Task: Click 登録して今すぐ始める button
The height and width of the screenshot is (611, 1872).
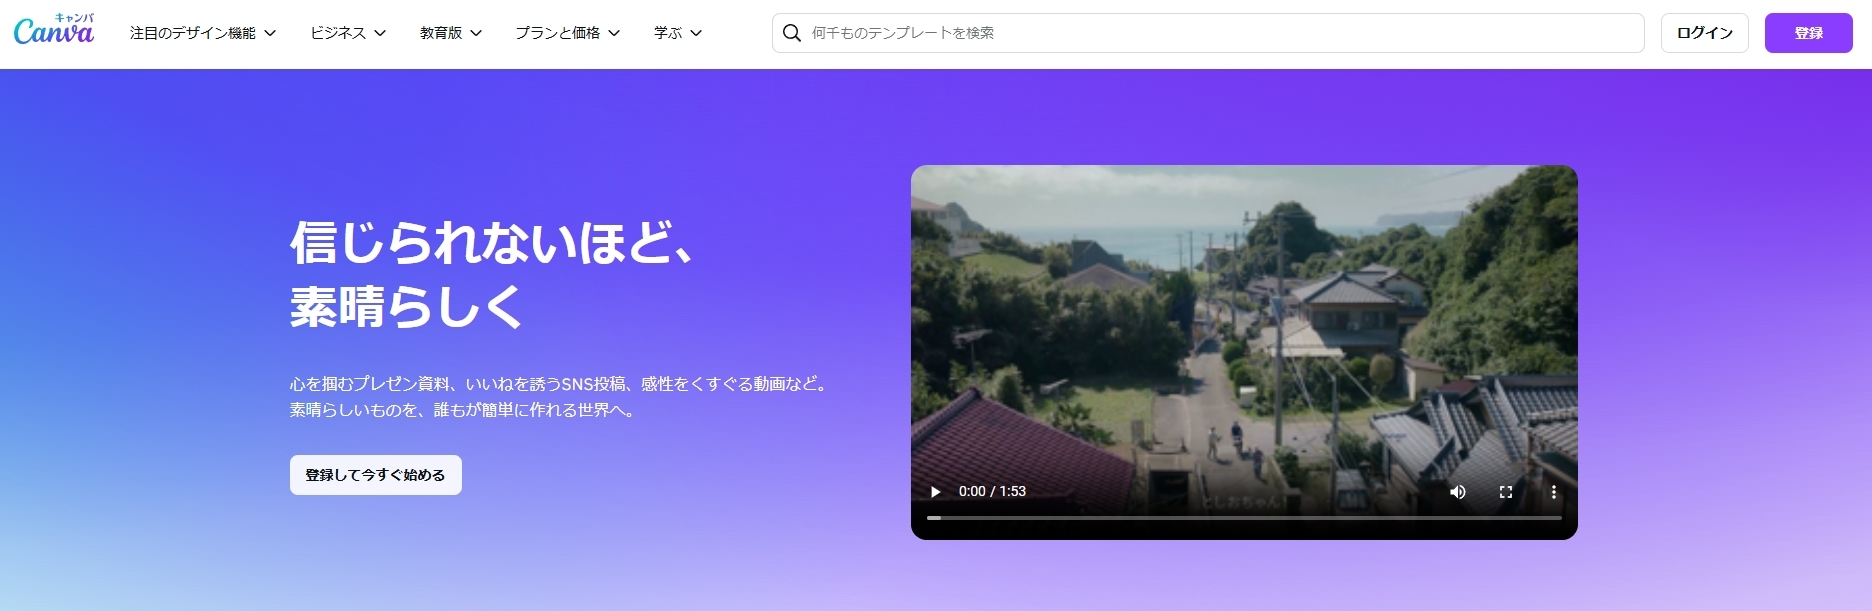Action: 375,475
